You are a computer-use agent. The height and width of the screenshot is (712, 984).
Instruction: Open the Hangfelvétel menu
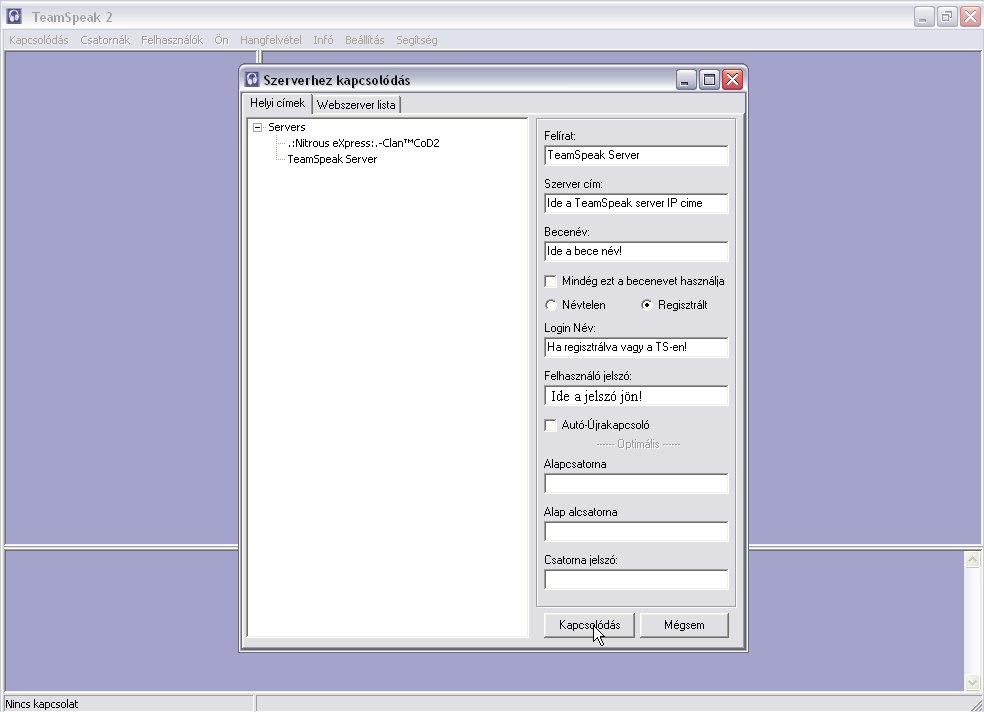pos(270,40)
